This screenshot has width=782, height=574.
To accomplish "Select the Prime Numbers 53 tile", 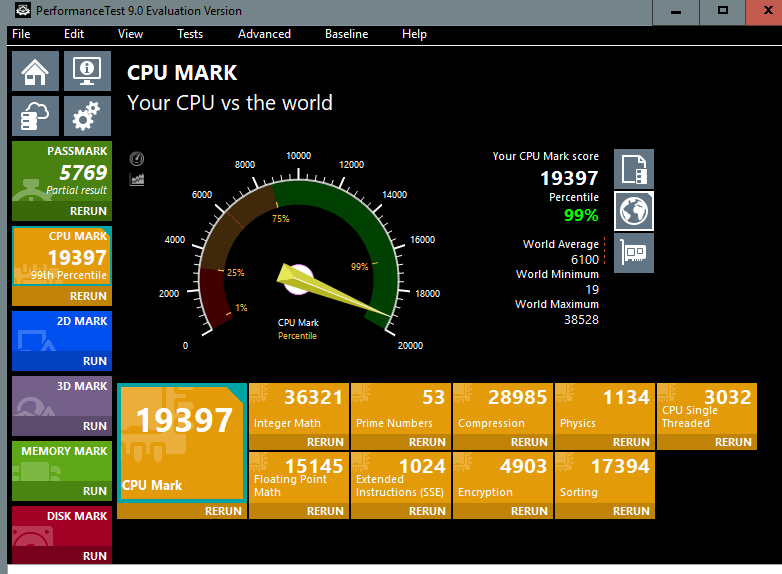I will pos(401,408).
